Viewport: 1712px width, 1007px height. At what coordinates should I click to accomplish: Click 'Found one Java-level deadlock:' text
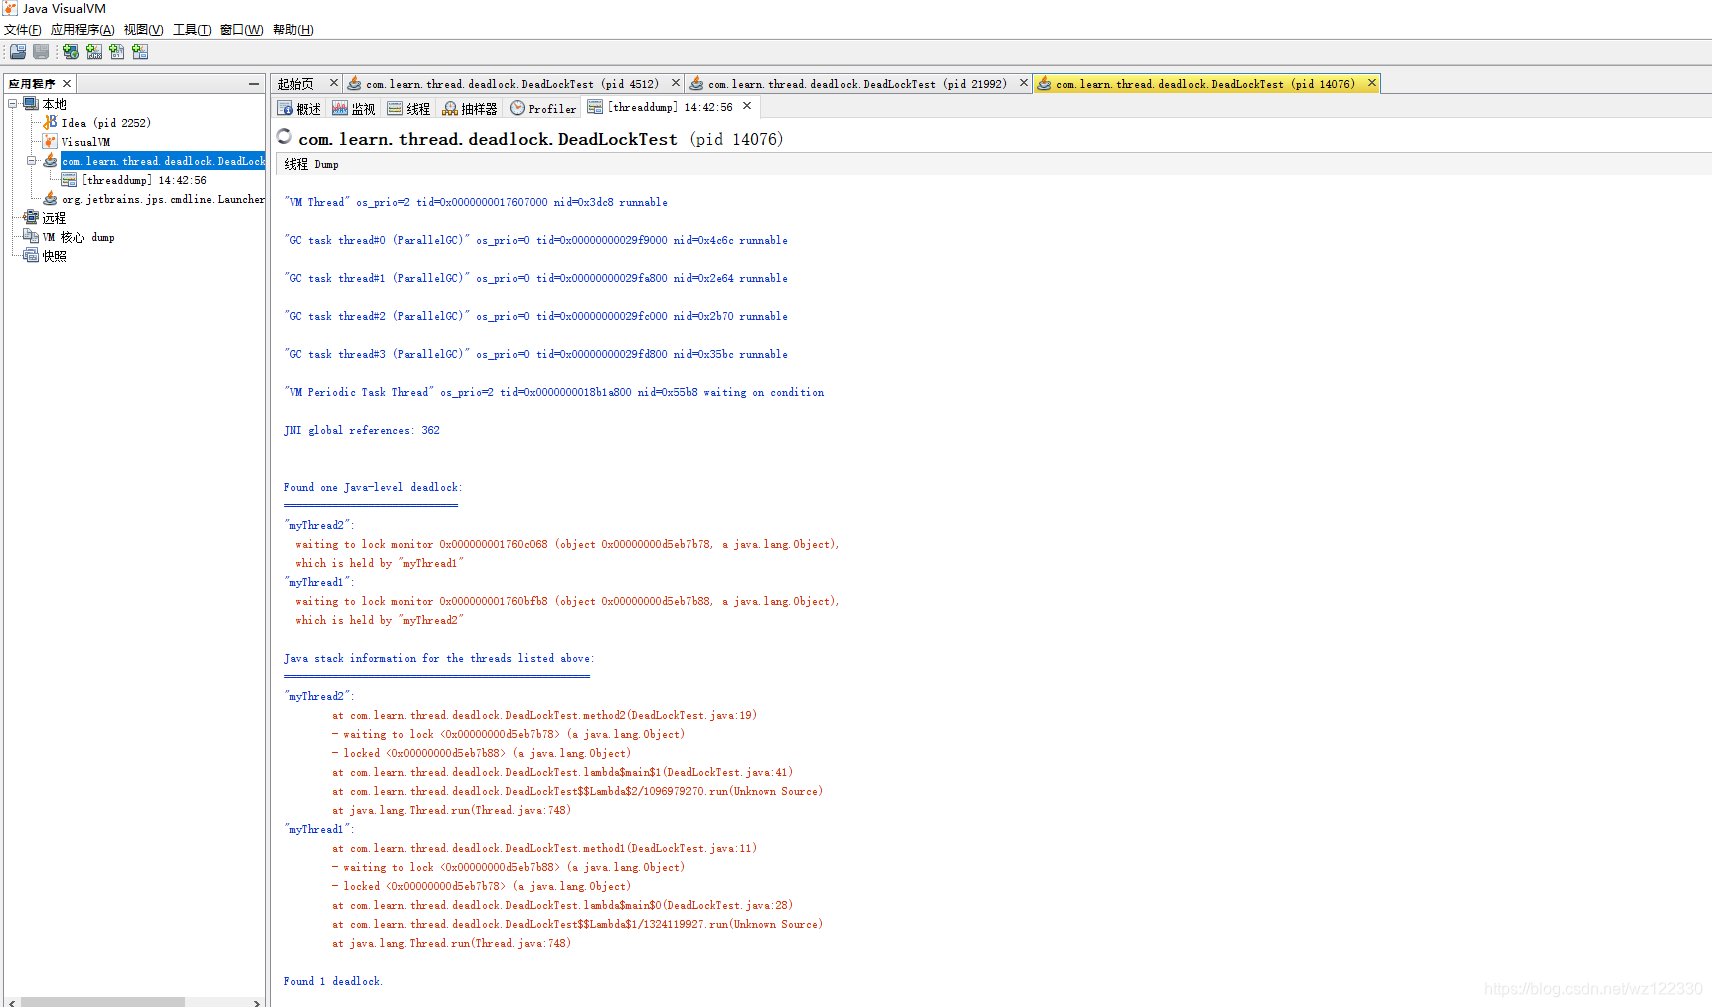(373, 487)
